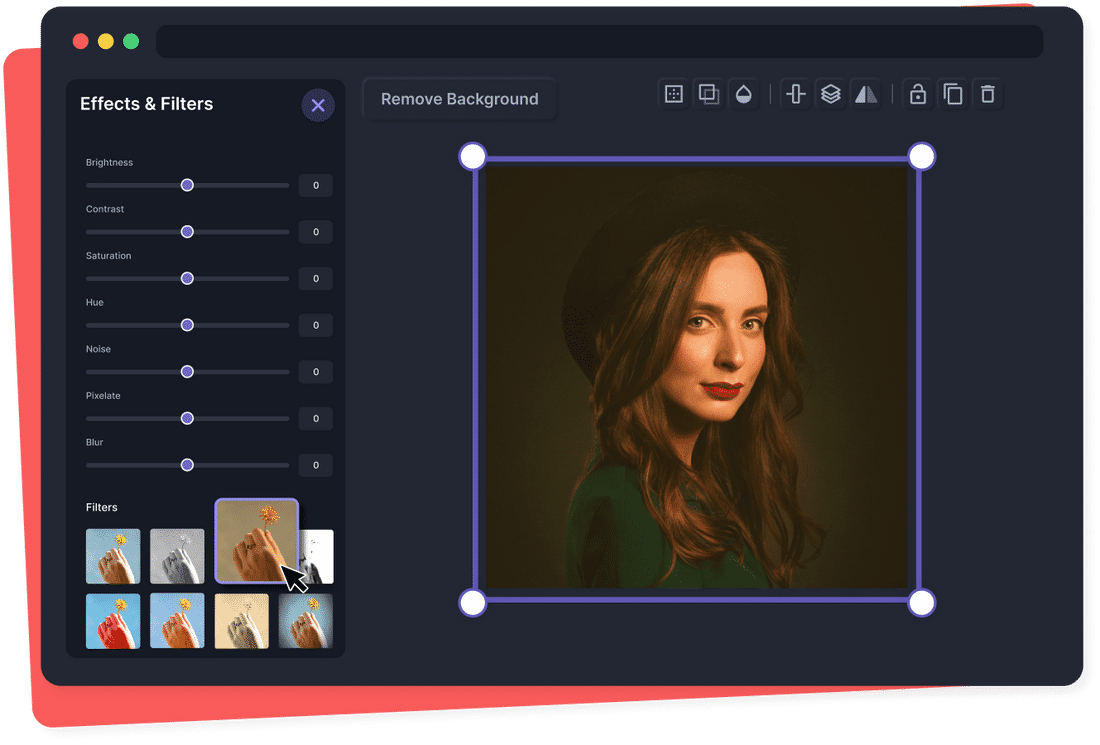Image resolution: width=1100 pixels, height=745 pixels.
Task: Click the "Effects & Filters" panel title
Action: pos(147,104)
